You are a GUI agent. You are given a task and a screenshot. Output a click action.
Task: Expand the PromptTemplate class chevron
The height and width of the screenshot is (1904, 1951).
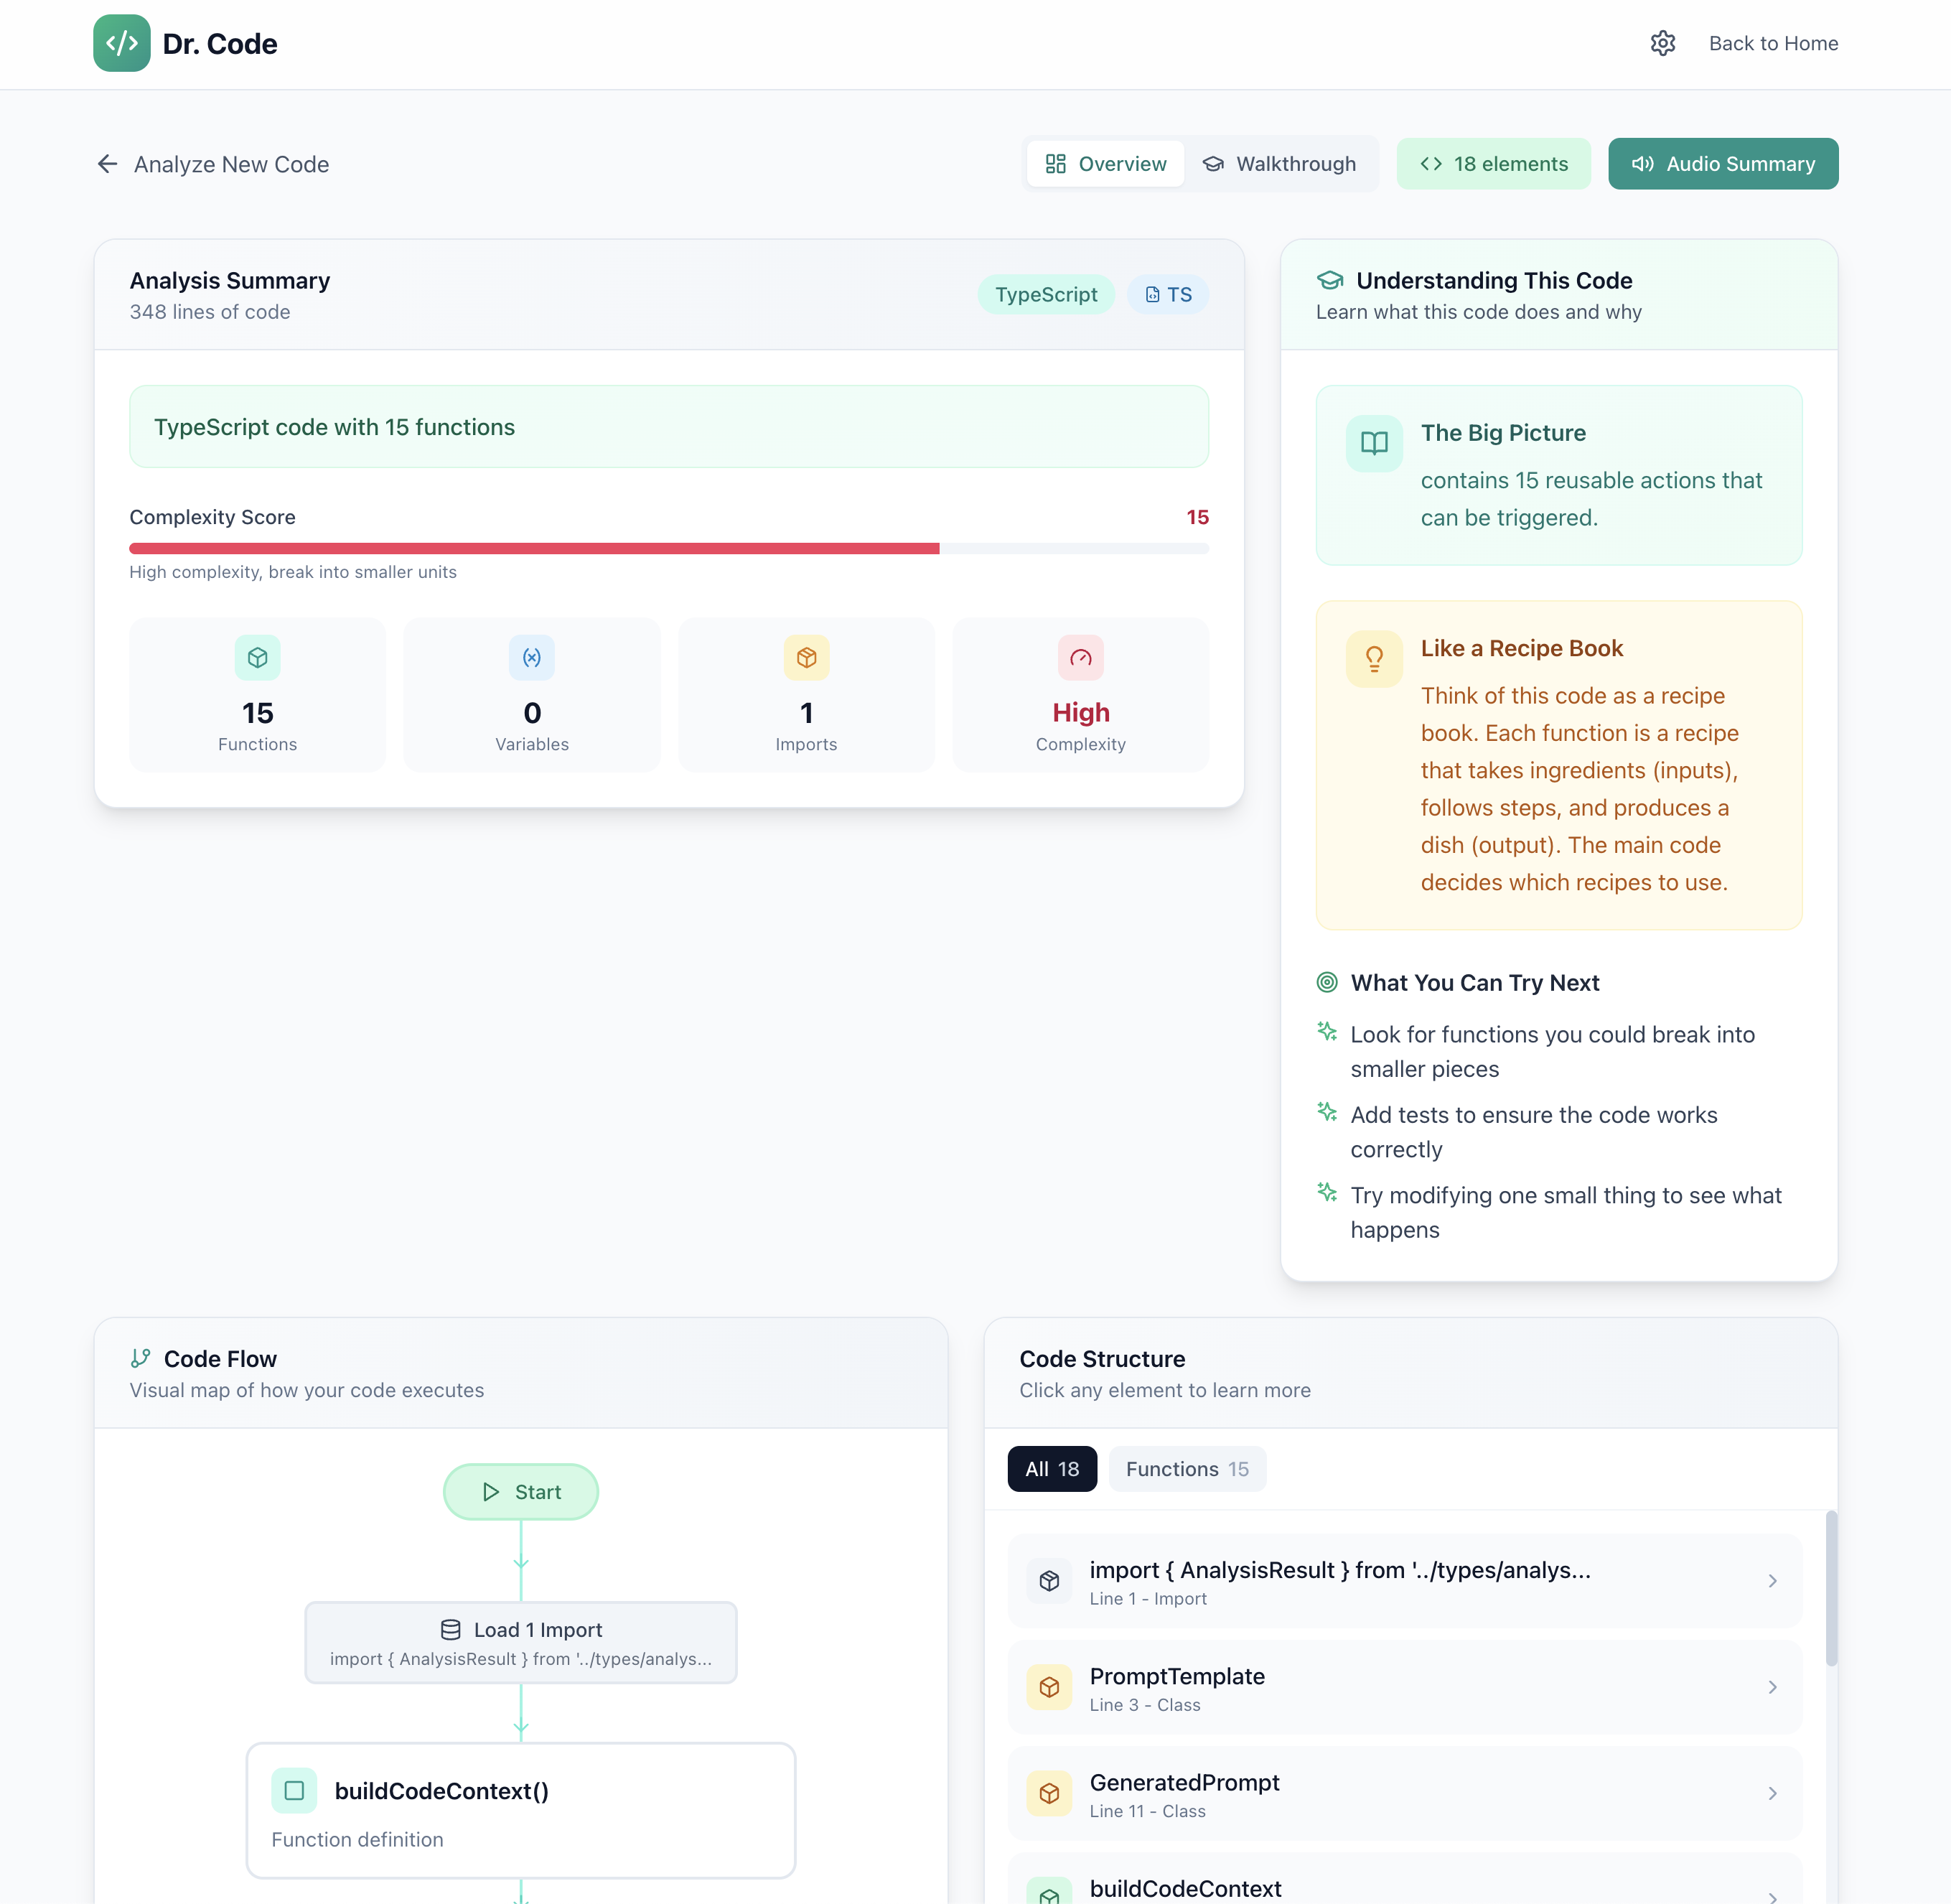1772,1687
